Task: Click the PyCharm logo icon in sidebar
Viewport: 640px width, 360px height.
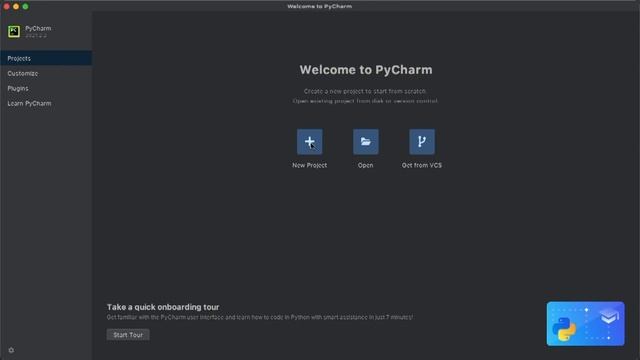Action: pyautogui.click(x=14, y=31)
